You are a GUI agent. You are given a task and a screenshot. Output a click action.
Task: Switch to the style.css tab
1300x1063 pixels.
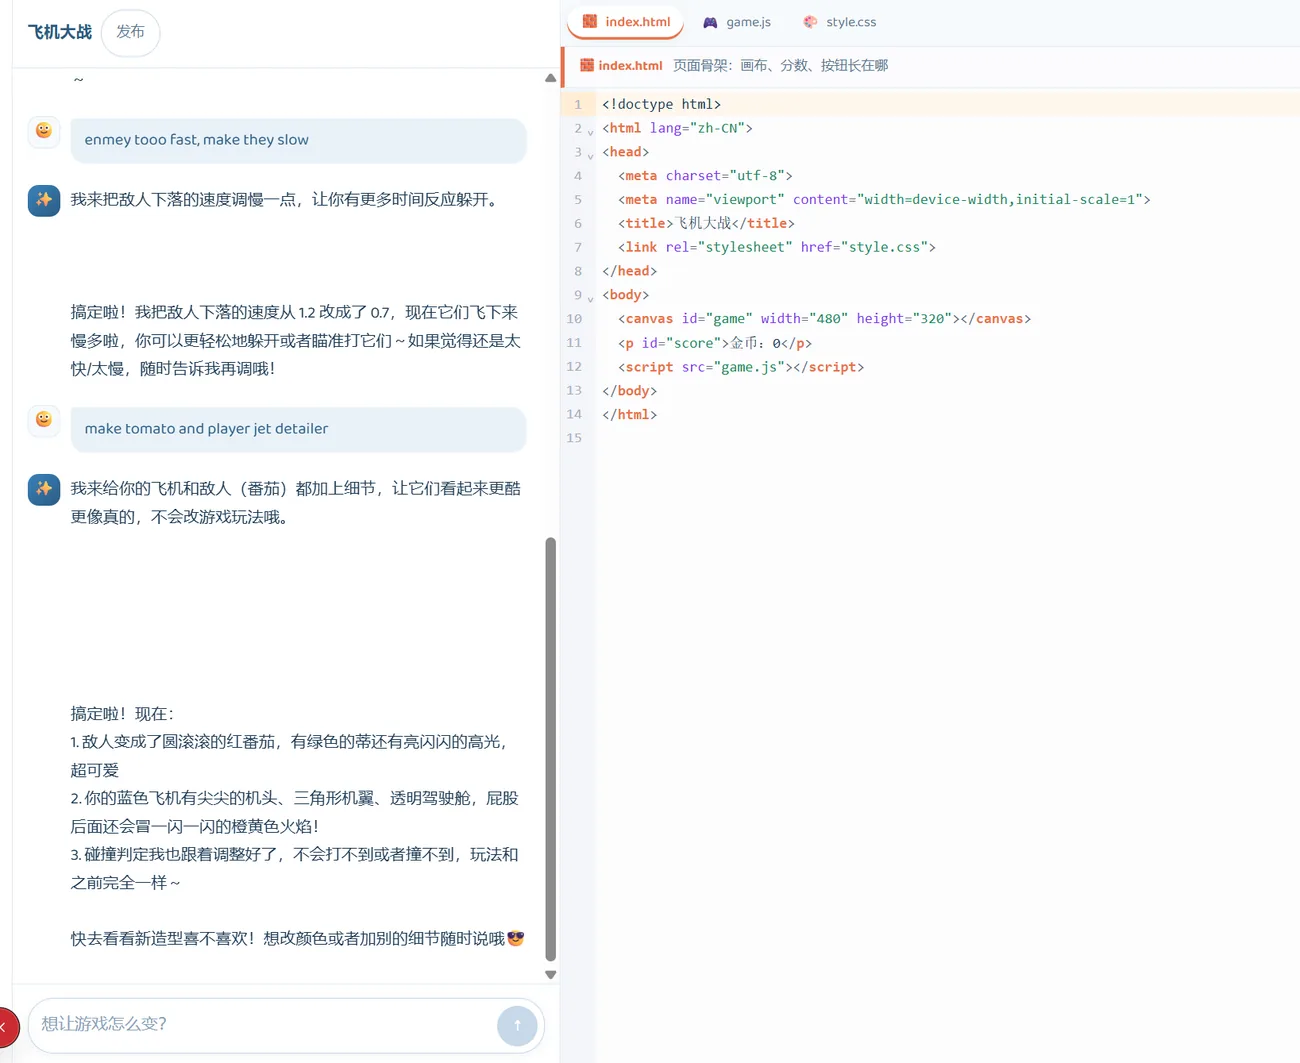pos(840,22)
